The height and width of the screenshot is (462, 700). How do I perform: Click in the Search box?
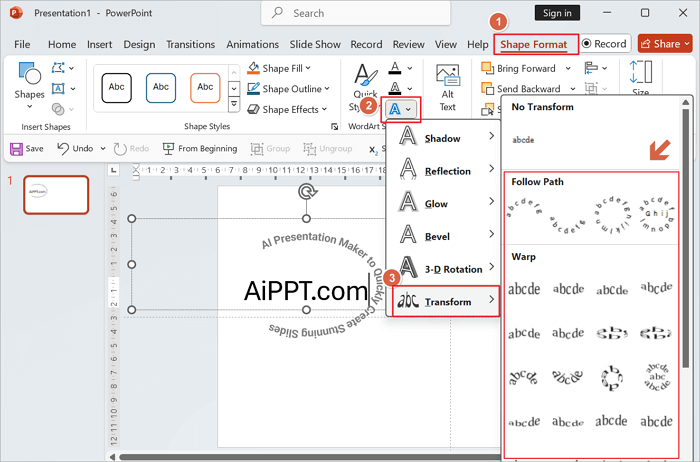click(x=356, y=13)
